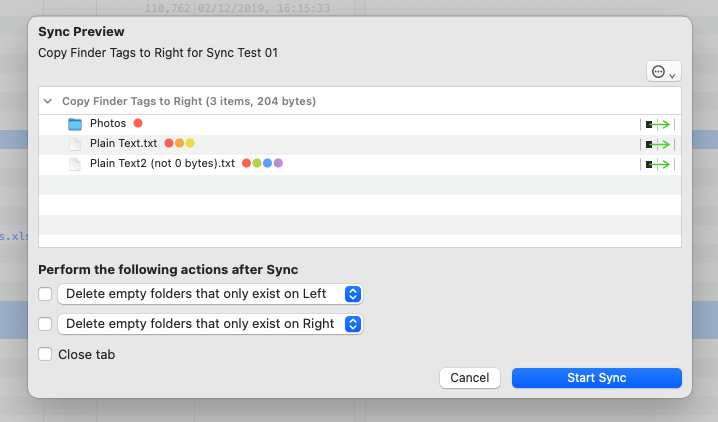The image size is (718, 422).
Task: Check the Close tab option
Action: click(x=45, y=354)
